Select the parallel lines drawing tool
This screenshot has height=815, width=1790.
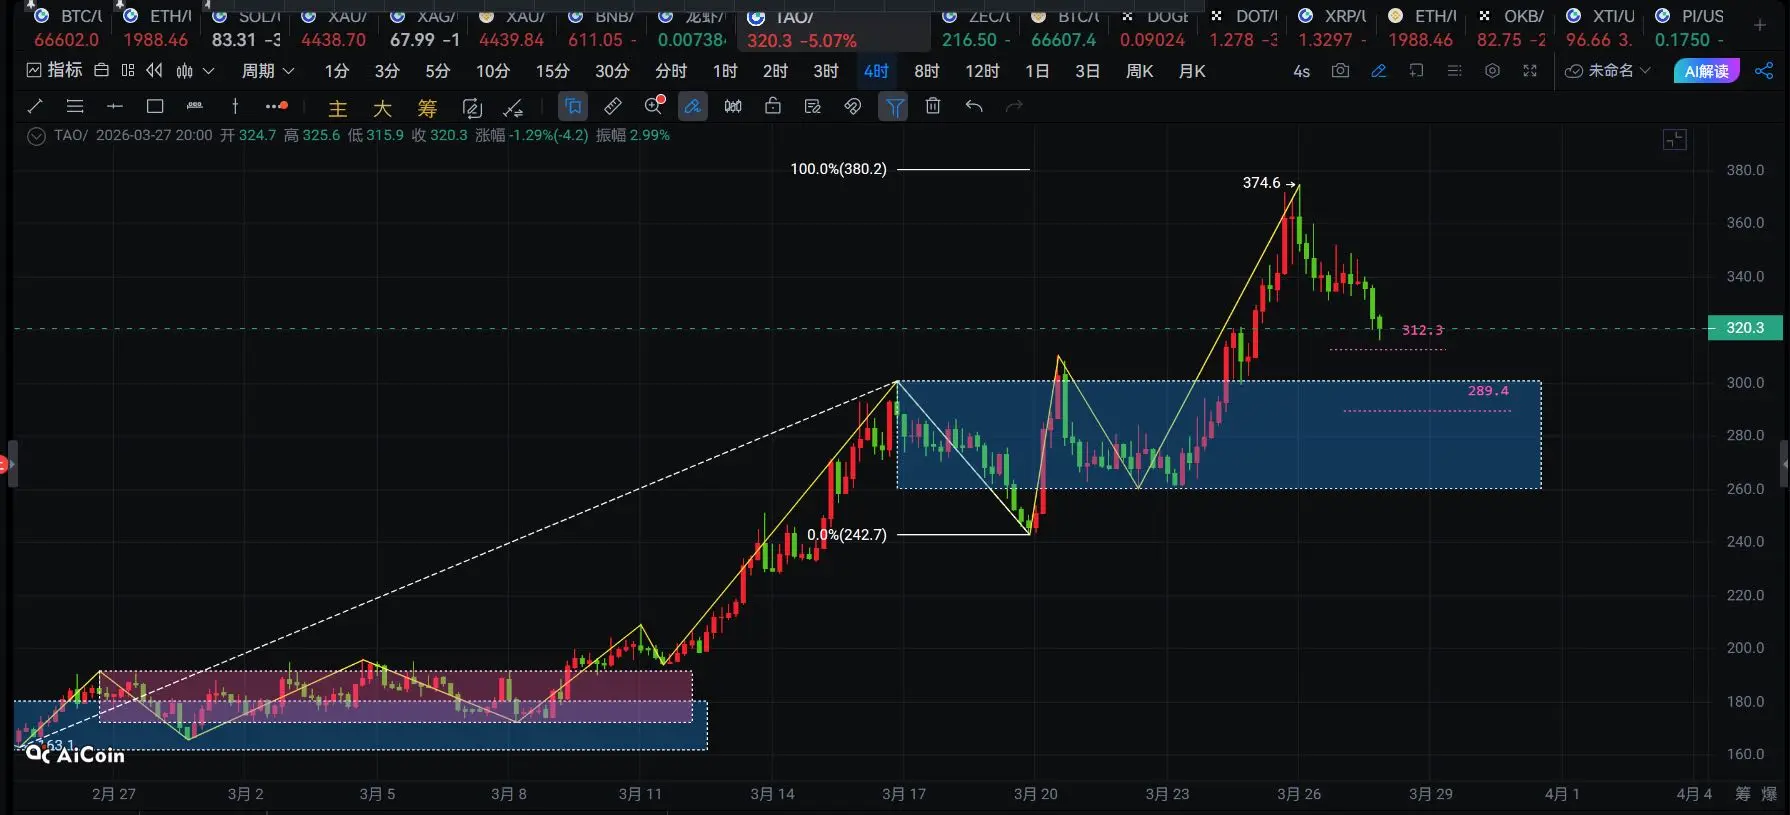point(75,106)
